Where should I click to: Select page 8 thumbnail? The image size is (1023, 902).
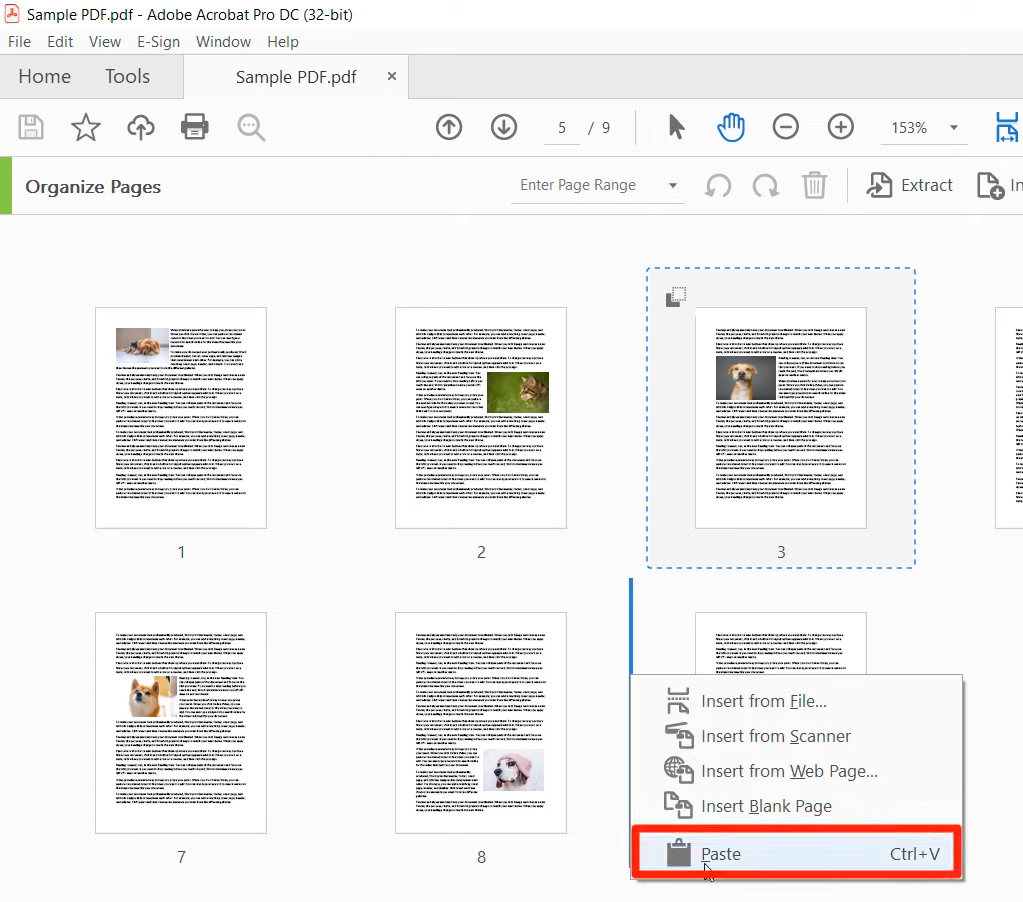481,723
